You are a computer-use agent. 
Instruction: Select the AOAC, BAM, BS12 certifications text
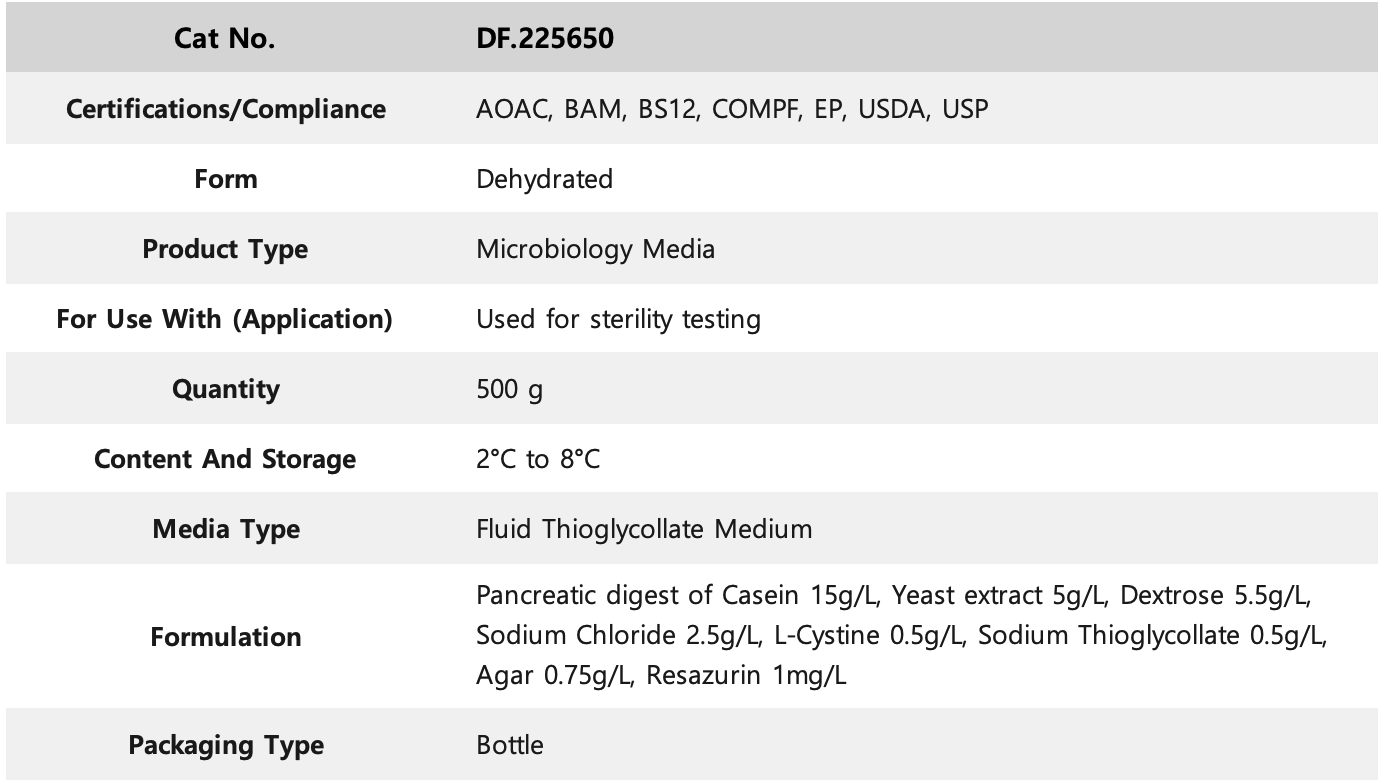click(x=590, y=109)
